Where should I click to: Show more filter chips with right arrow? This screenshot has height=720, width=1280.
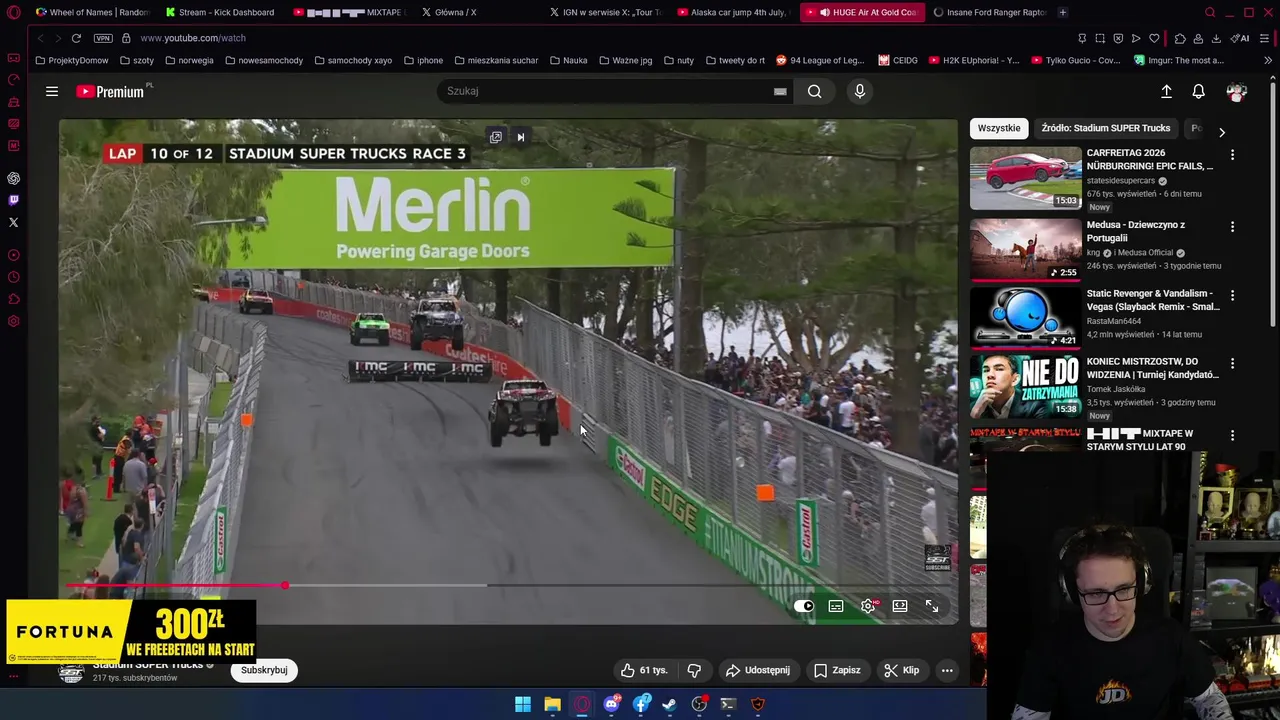(1221, 131)
